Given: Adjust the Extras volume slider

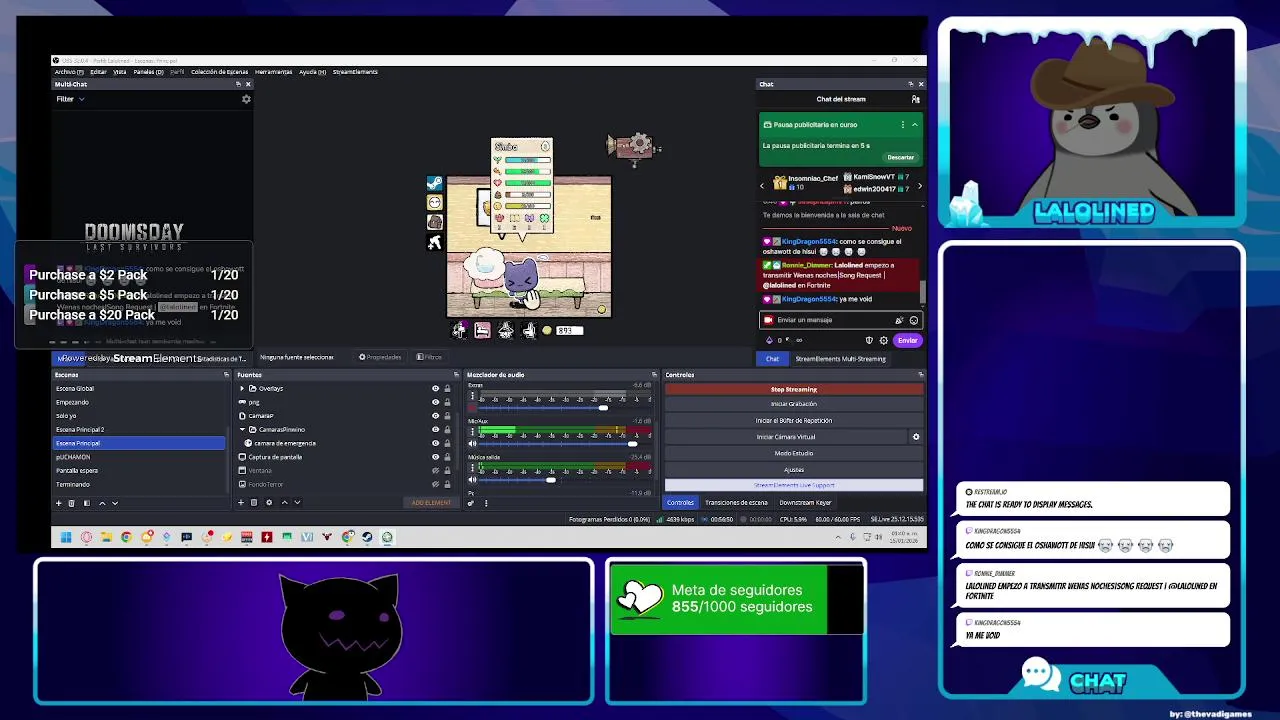Looking at the screenshot, I should 603,408.
